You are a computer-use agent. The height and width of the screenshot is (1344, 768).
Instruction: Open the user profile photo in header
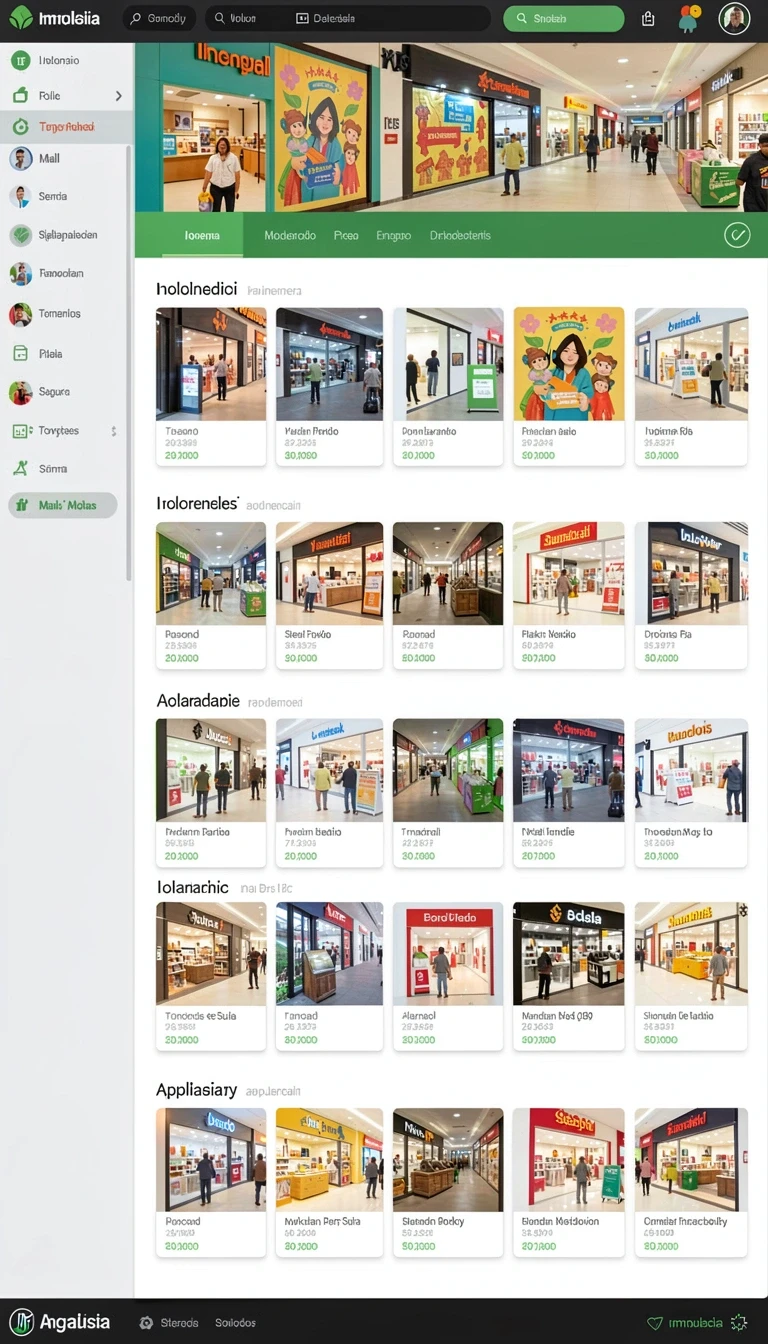tap(734, 18)
